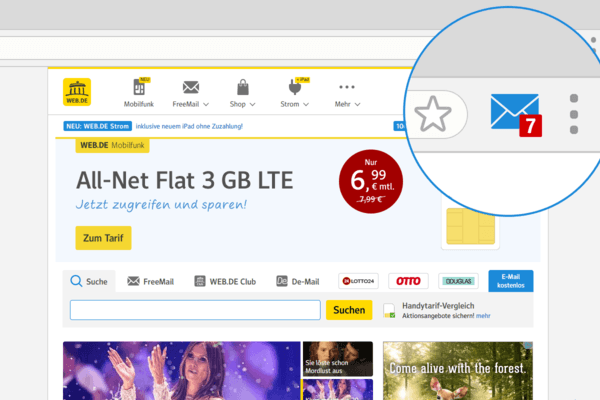Expand the Shop dropdown arrow
Image resolution: width=600 pixels, height=400 pixels.
coord(252,104)
